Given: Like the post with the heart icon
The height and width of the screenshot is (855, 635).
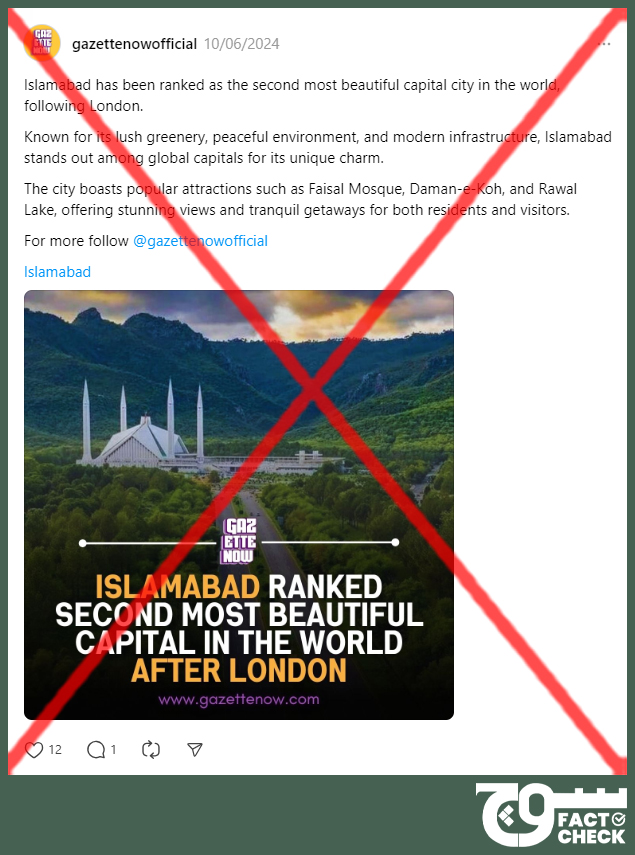Looking at the screenshot, I should 34,750.
